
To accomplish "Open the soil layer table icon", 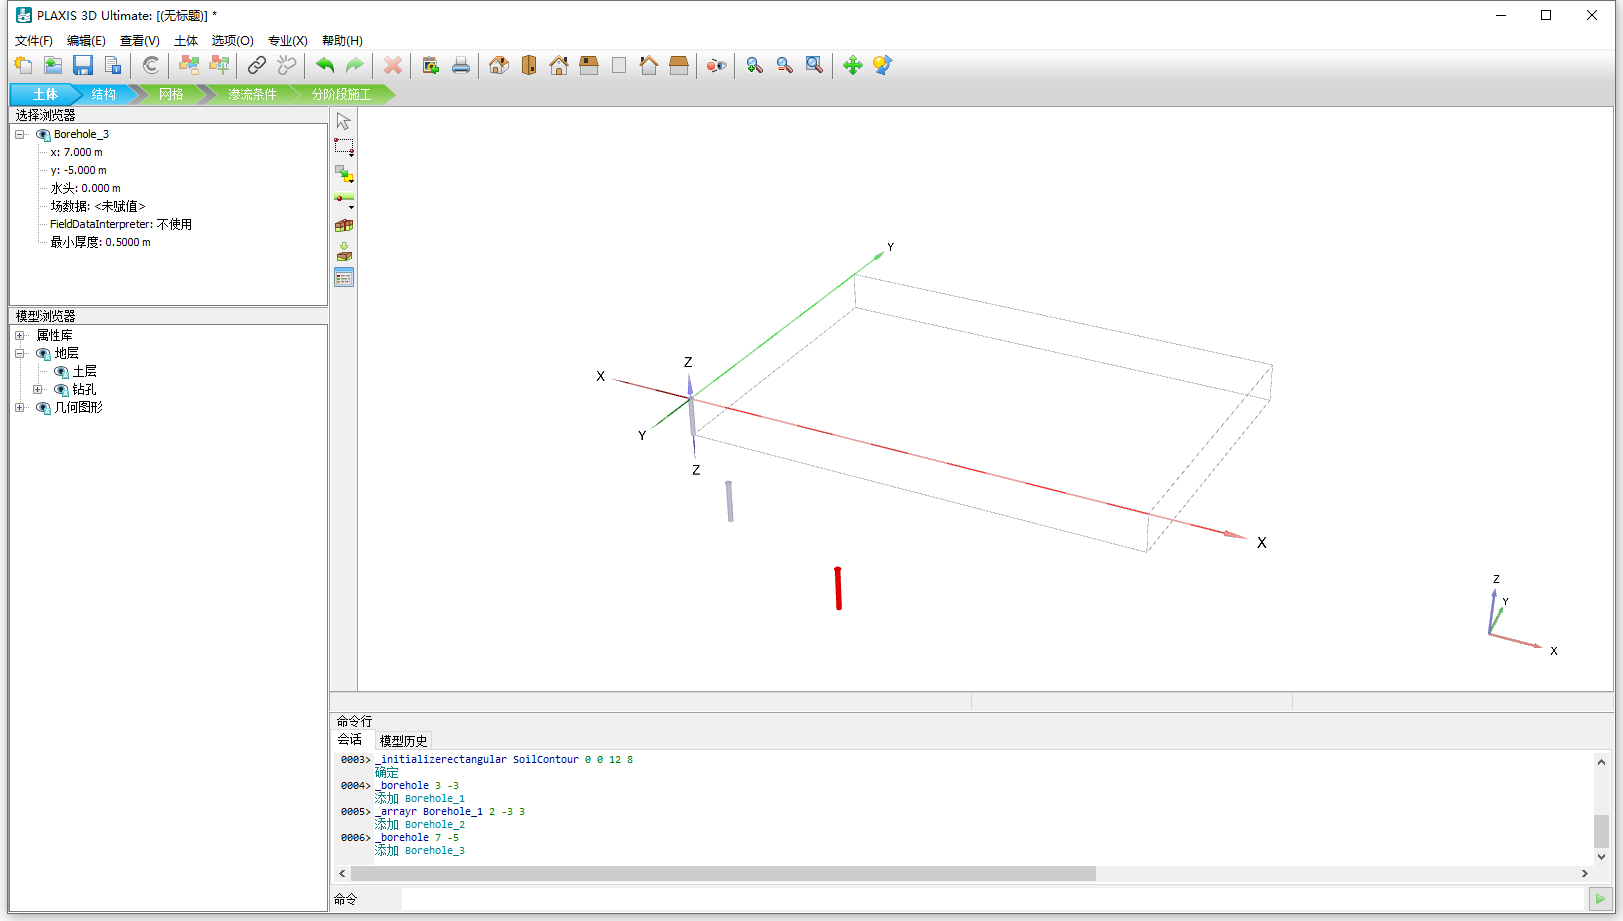I will tap(344, 278).
